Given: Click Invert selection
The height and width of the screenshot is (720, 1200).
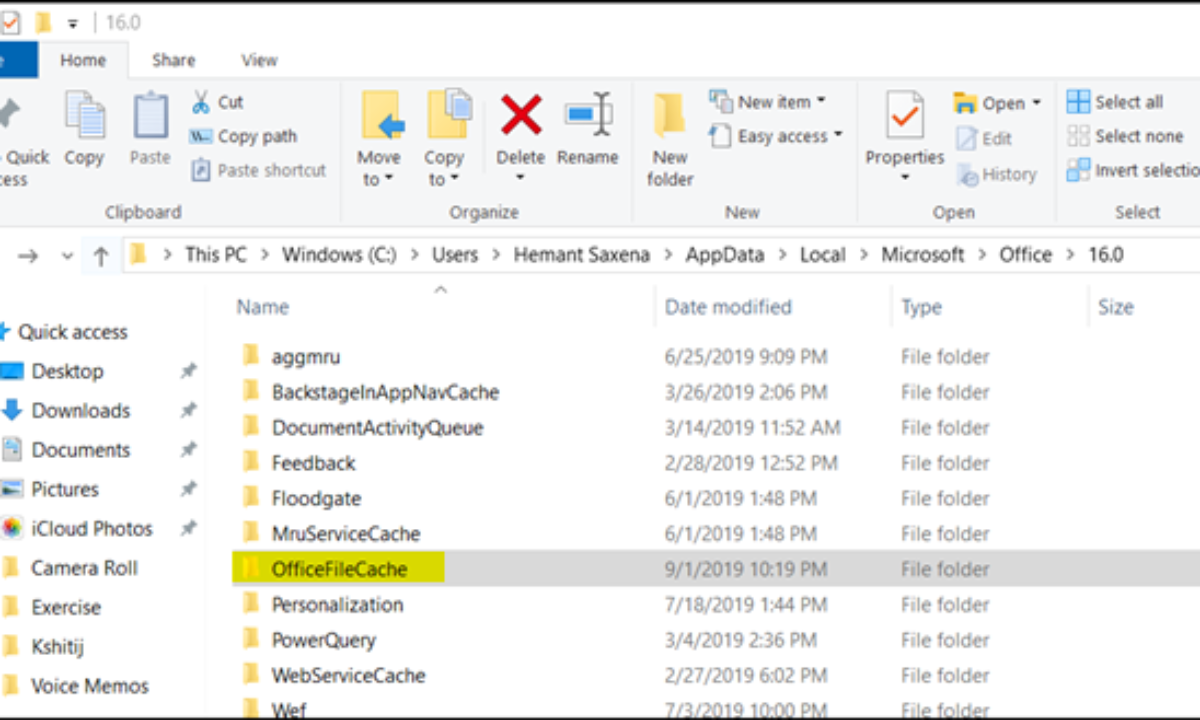Looking at the screenshot, I should (1132, 170).
